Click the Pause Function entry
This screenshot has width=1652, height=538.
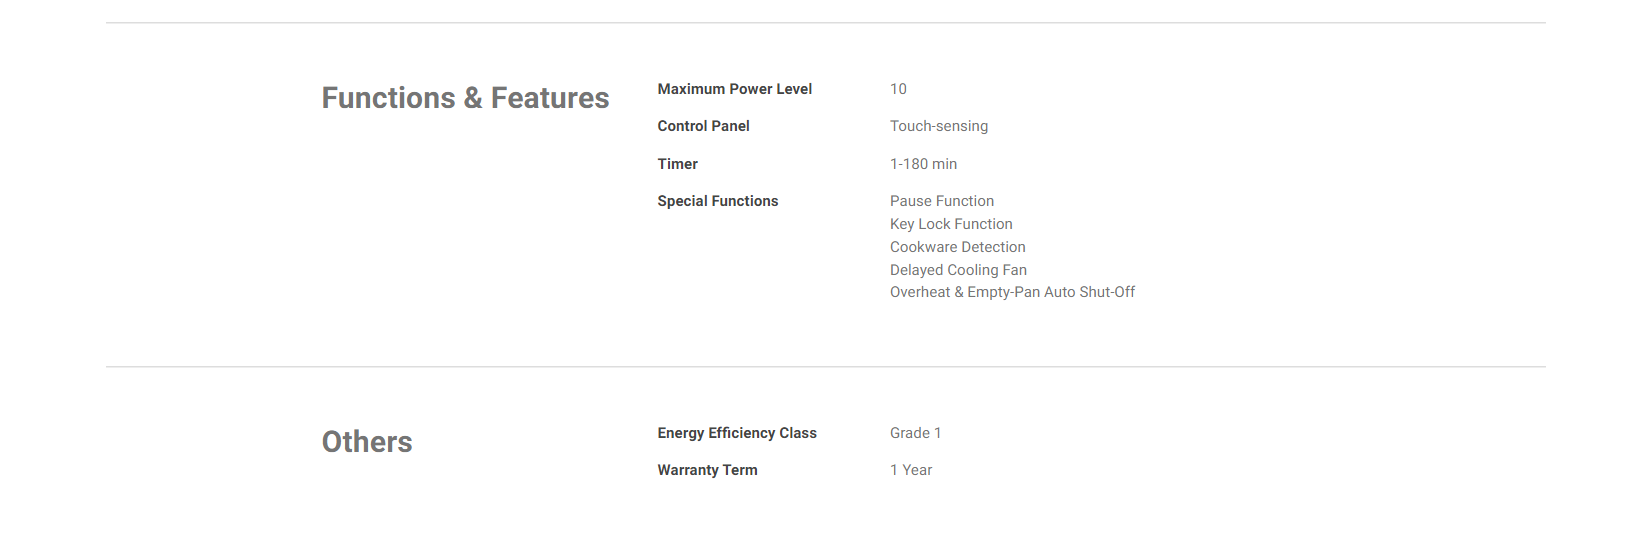coord(941,201)
